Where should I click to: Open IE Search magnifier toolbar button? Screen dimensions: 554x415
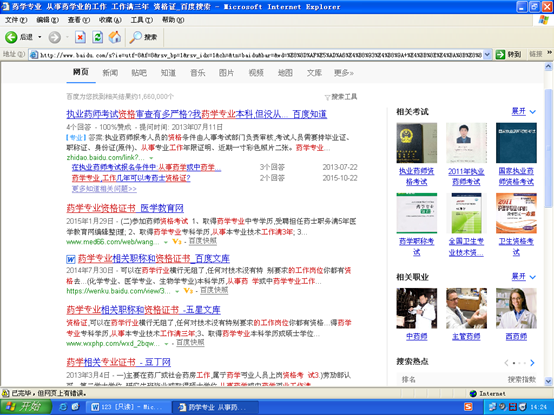[x=143, y=37]
